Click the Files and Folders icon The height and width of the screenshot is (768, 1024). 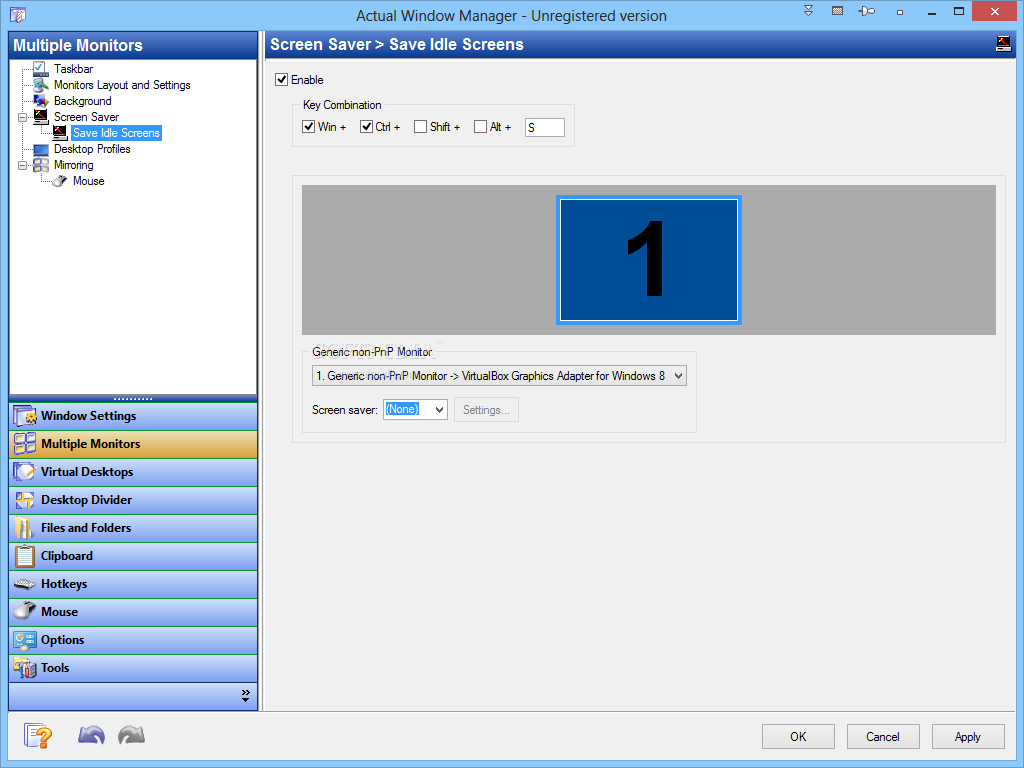click(x=25, y=528)
